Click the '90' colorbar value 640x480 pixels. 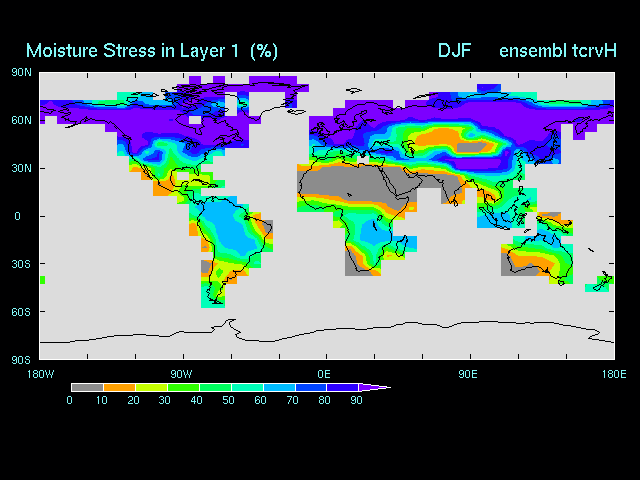(356, 400)
